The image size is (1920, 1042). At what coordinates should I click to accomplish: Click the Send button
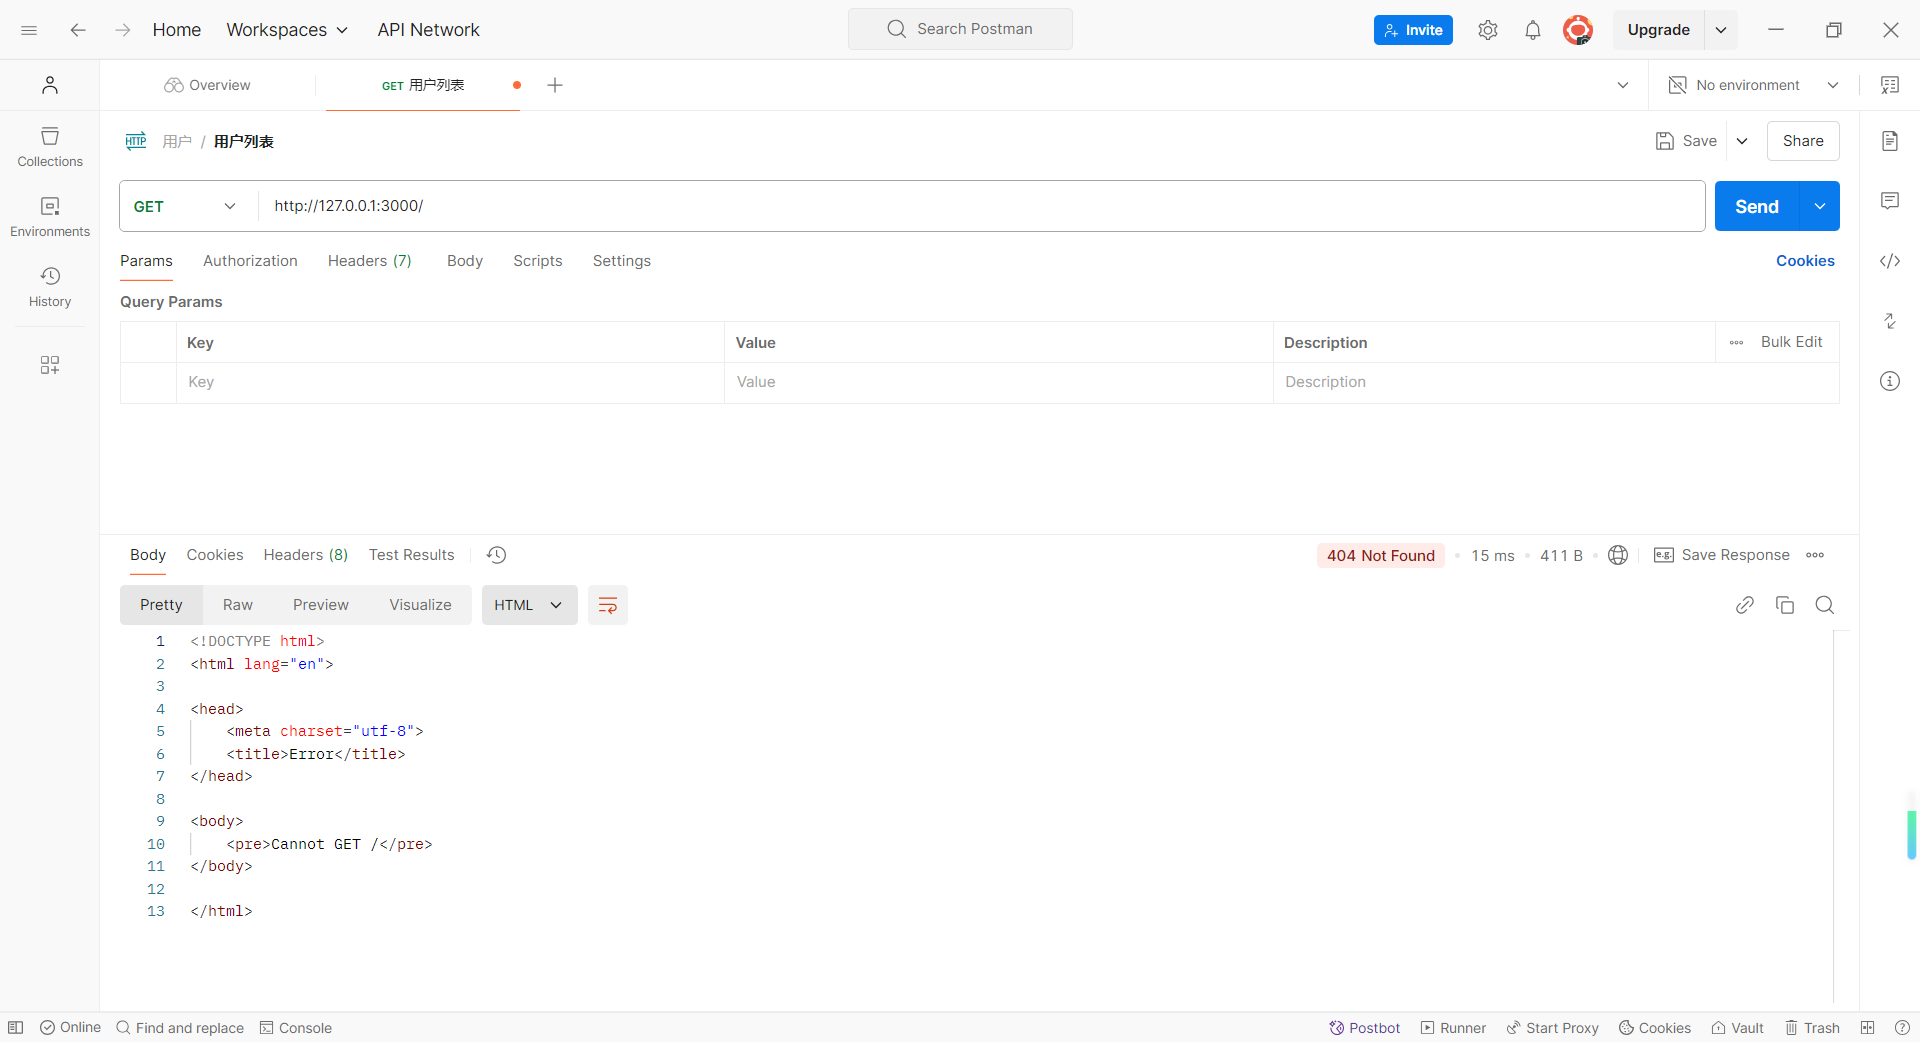[x=1757, y=206]
